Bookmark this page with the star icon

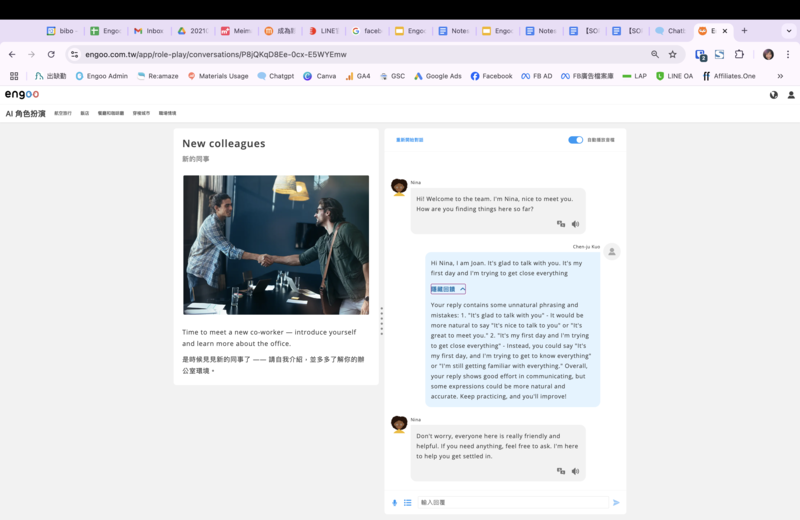pos(672,54)
